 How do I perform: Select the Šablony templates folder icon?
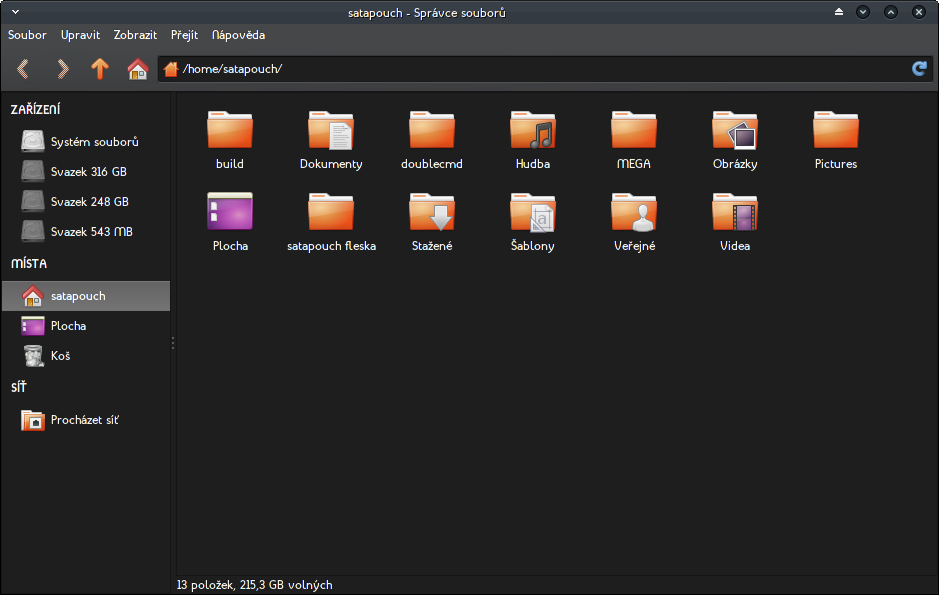coord(533,211)
